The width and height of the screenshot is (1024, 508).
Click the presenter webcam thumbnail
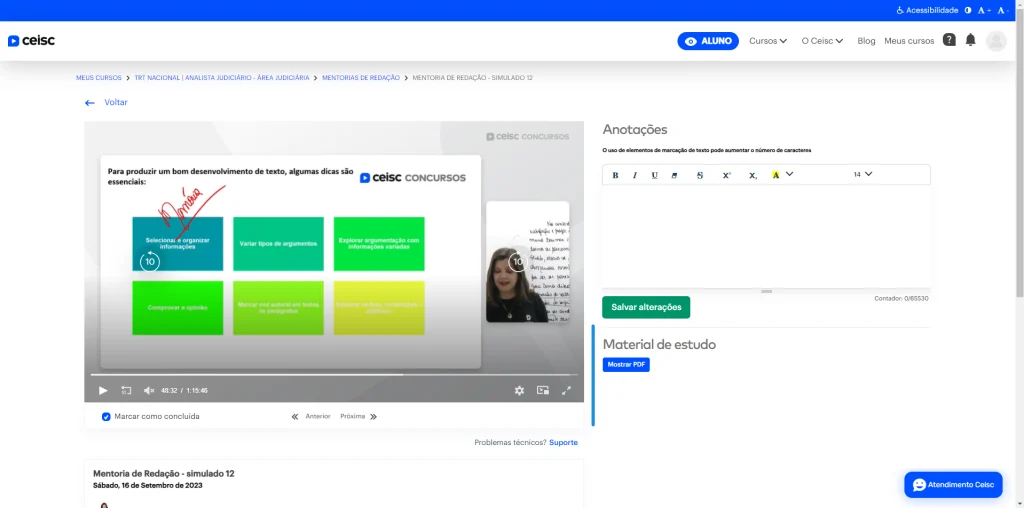click(528, 262)
